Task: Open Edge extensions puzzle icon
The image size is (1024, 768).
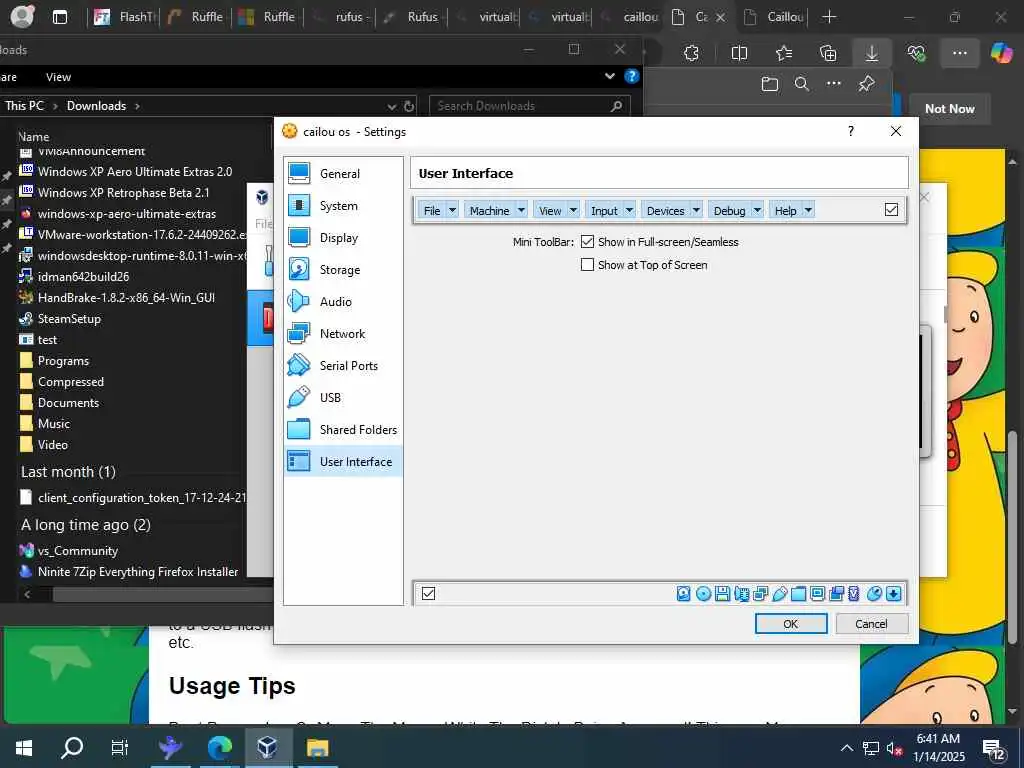Action: [x=692, y=54]
